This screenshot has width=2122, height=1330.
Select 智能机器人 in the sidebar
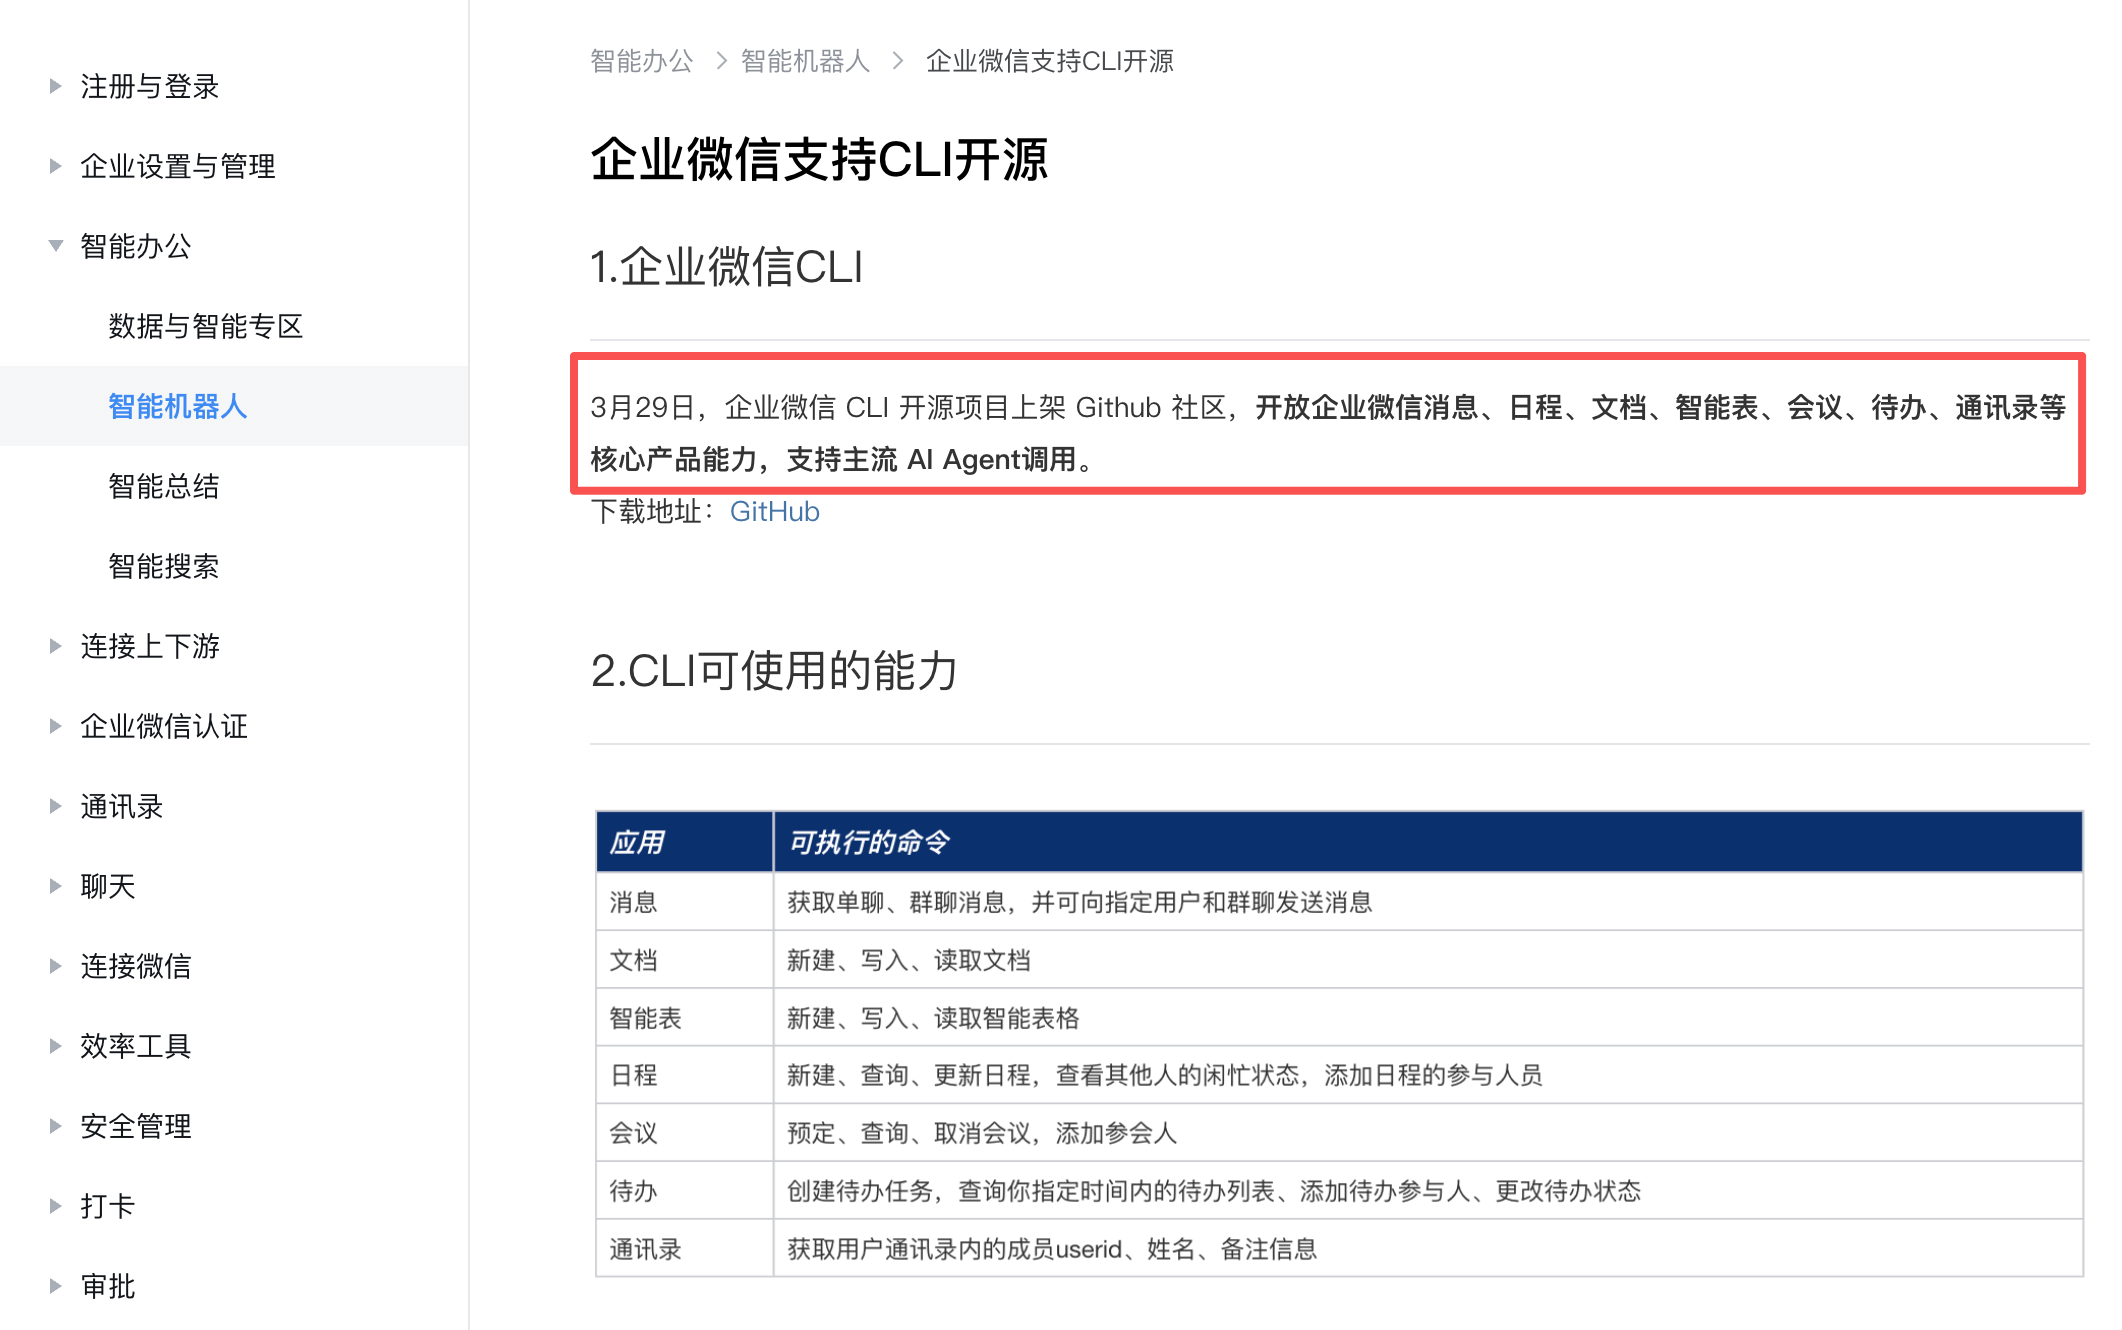[177, 406]
